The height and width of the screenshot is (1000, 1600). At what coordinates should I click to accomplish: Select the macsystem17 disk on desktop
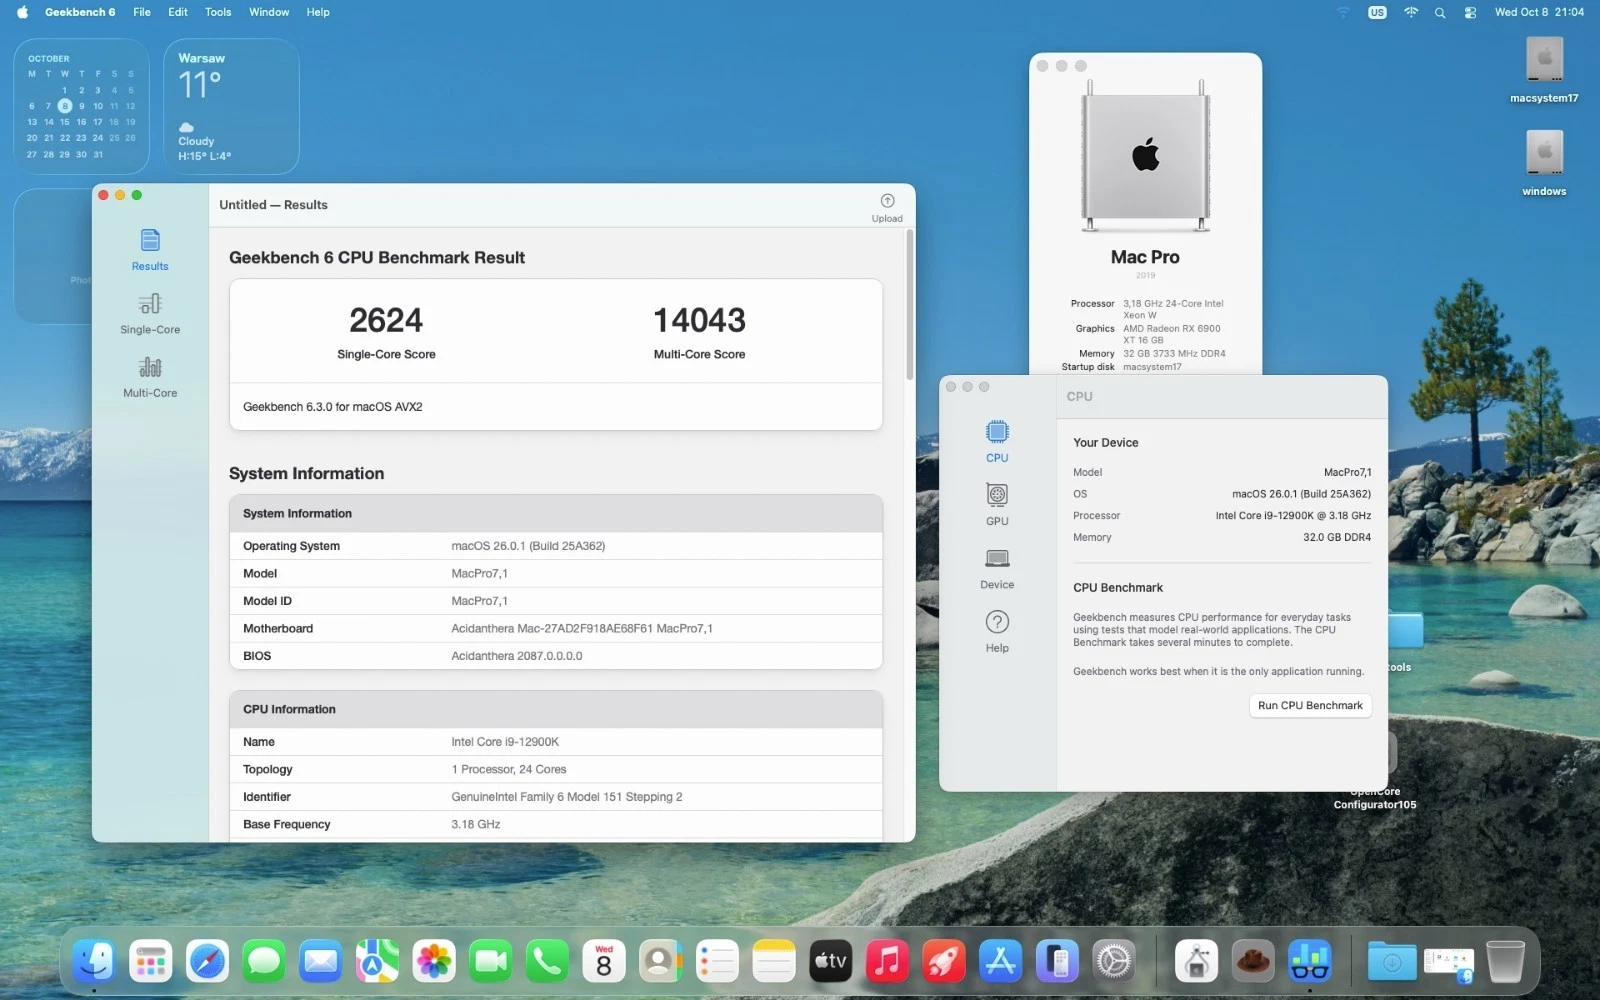click(1544, 70)
